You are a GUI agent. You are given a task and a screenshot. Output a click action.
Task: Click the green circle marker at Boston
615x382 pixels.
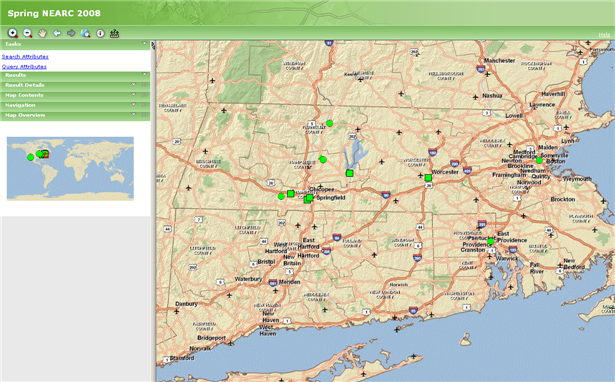pos(539,160)
